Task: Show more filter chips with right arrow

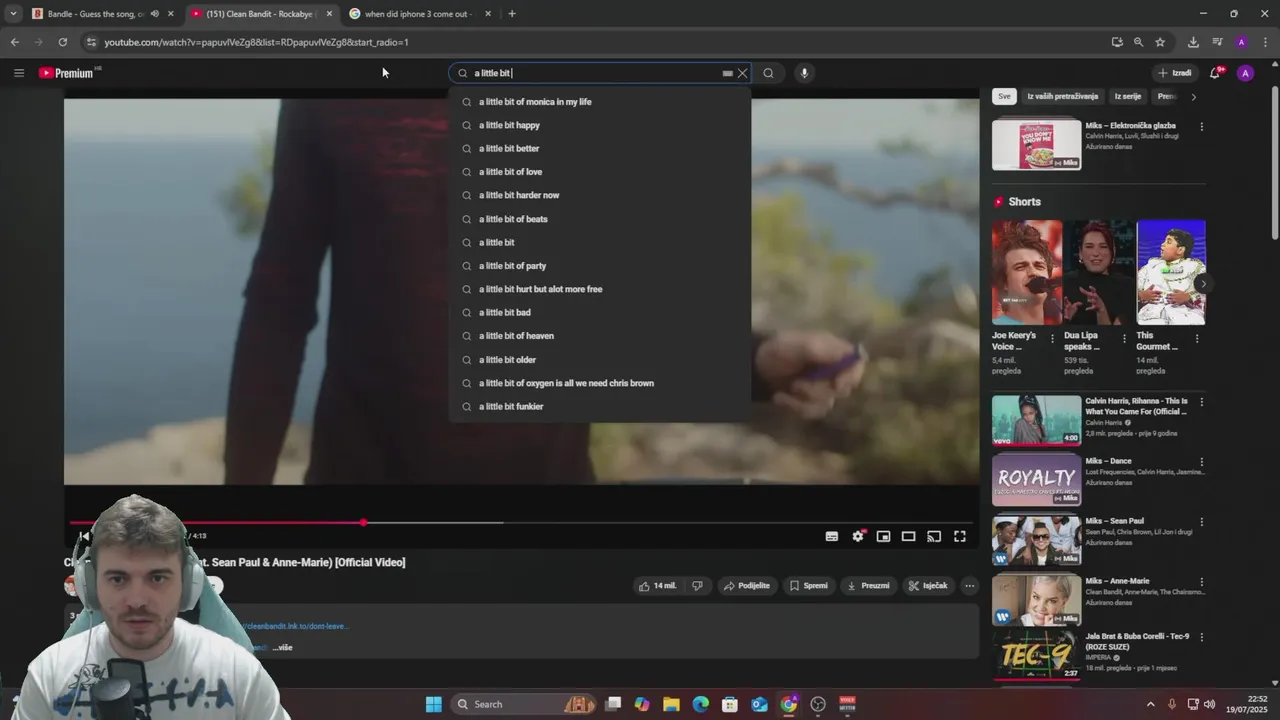Action: tap(1193, 96)
